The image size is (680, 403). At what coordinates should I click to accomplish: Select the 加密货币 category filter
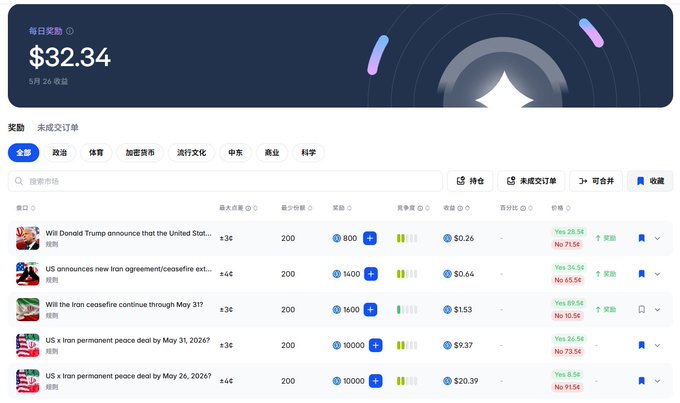click(x=140, y=153)
